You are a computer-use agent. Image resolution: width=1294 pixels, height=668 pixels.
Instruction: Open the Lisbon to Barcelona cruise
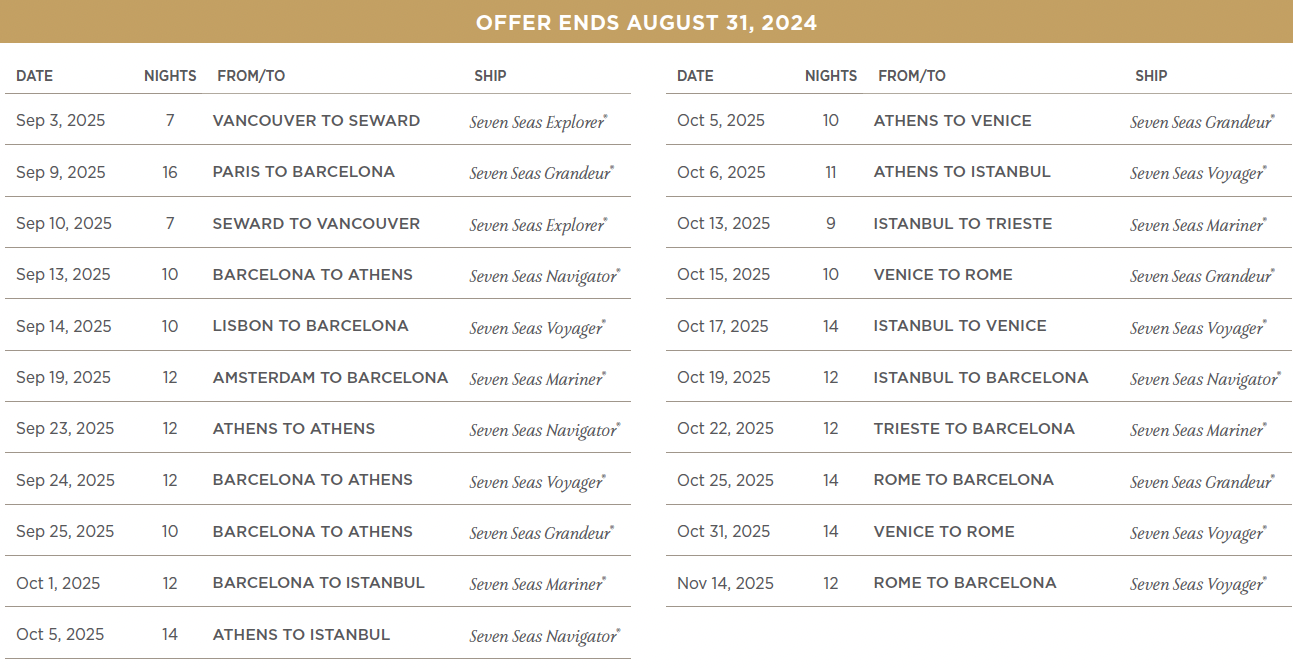click(x=310, y=326)
